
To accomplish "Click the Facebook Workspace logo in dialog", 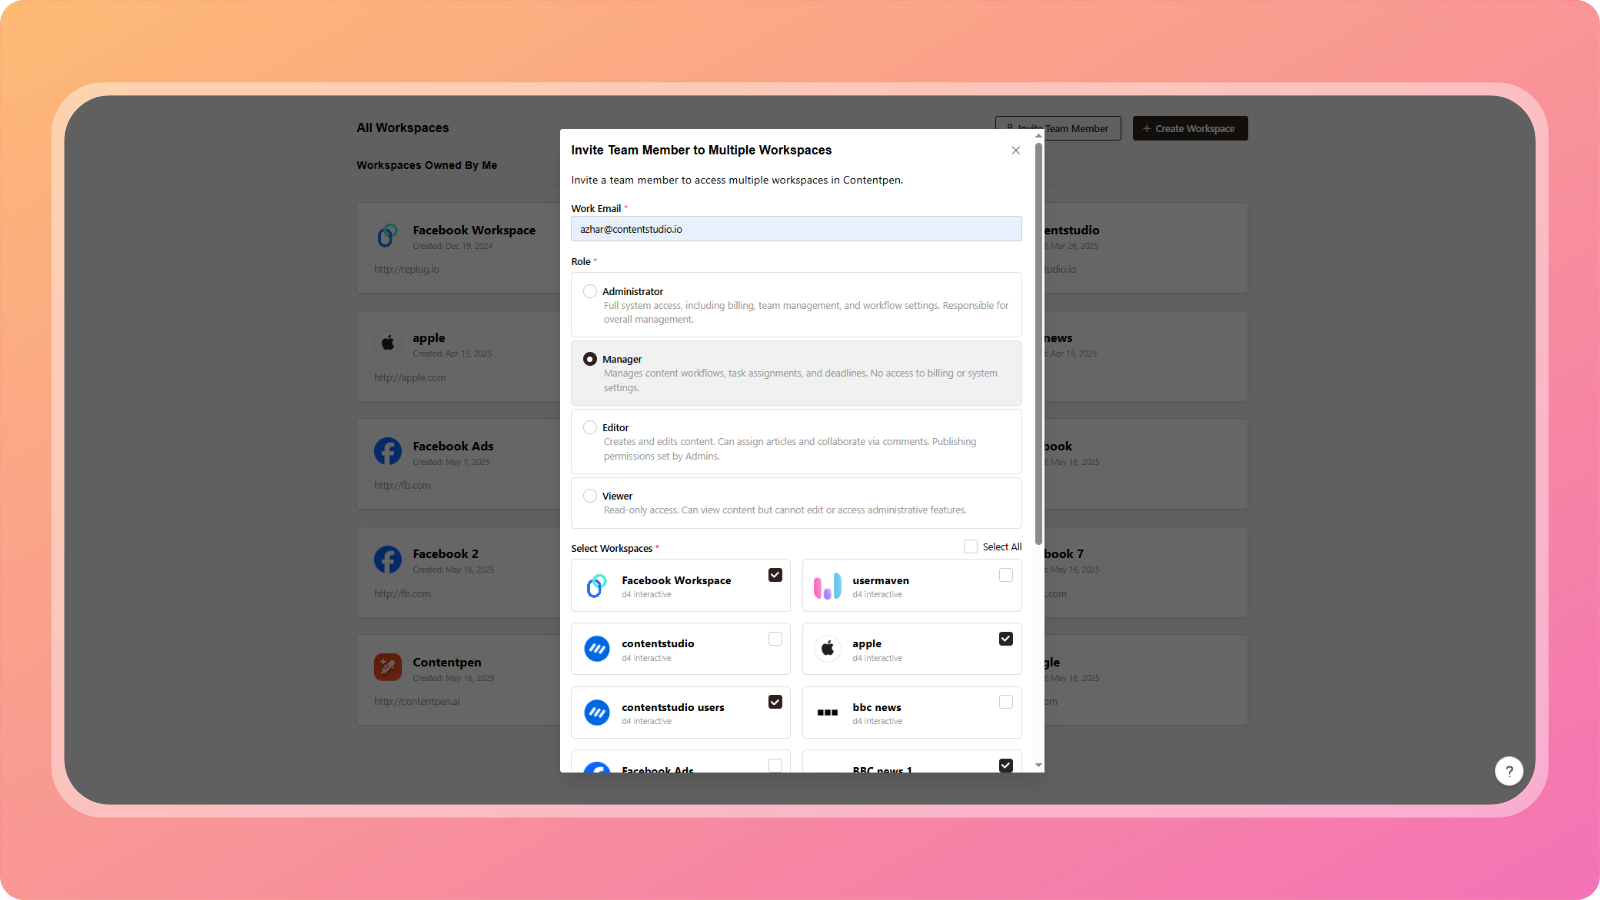I will coord(597,586).
